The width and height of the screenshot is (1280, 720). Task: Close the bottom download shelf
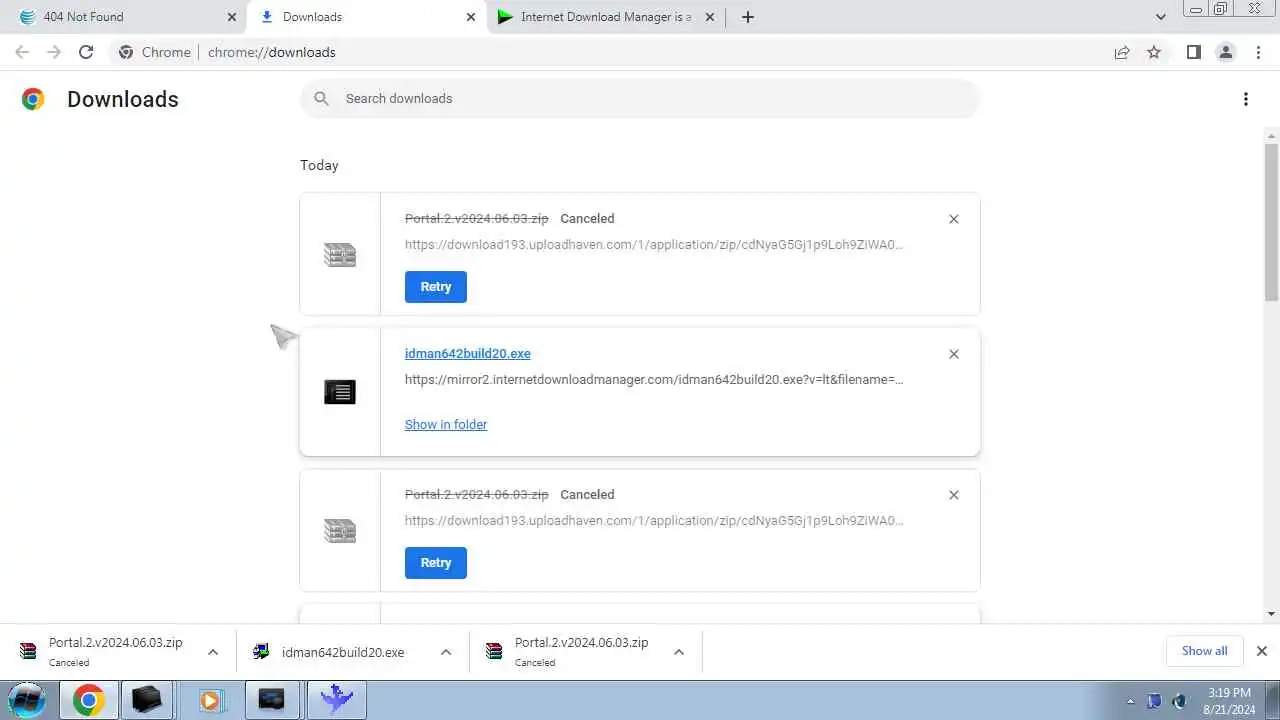point(1262,651)
